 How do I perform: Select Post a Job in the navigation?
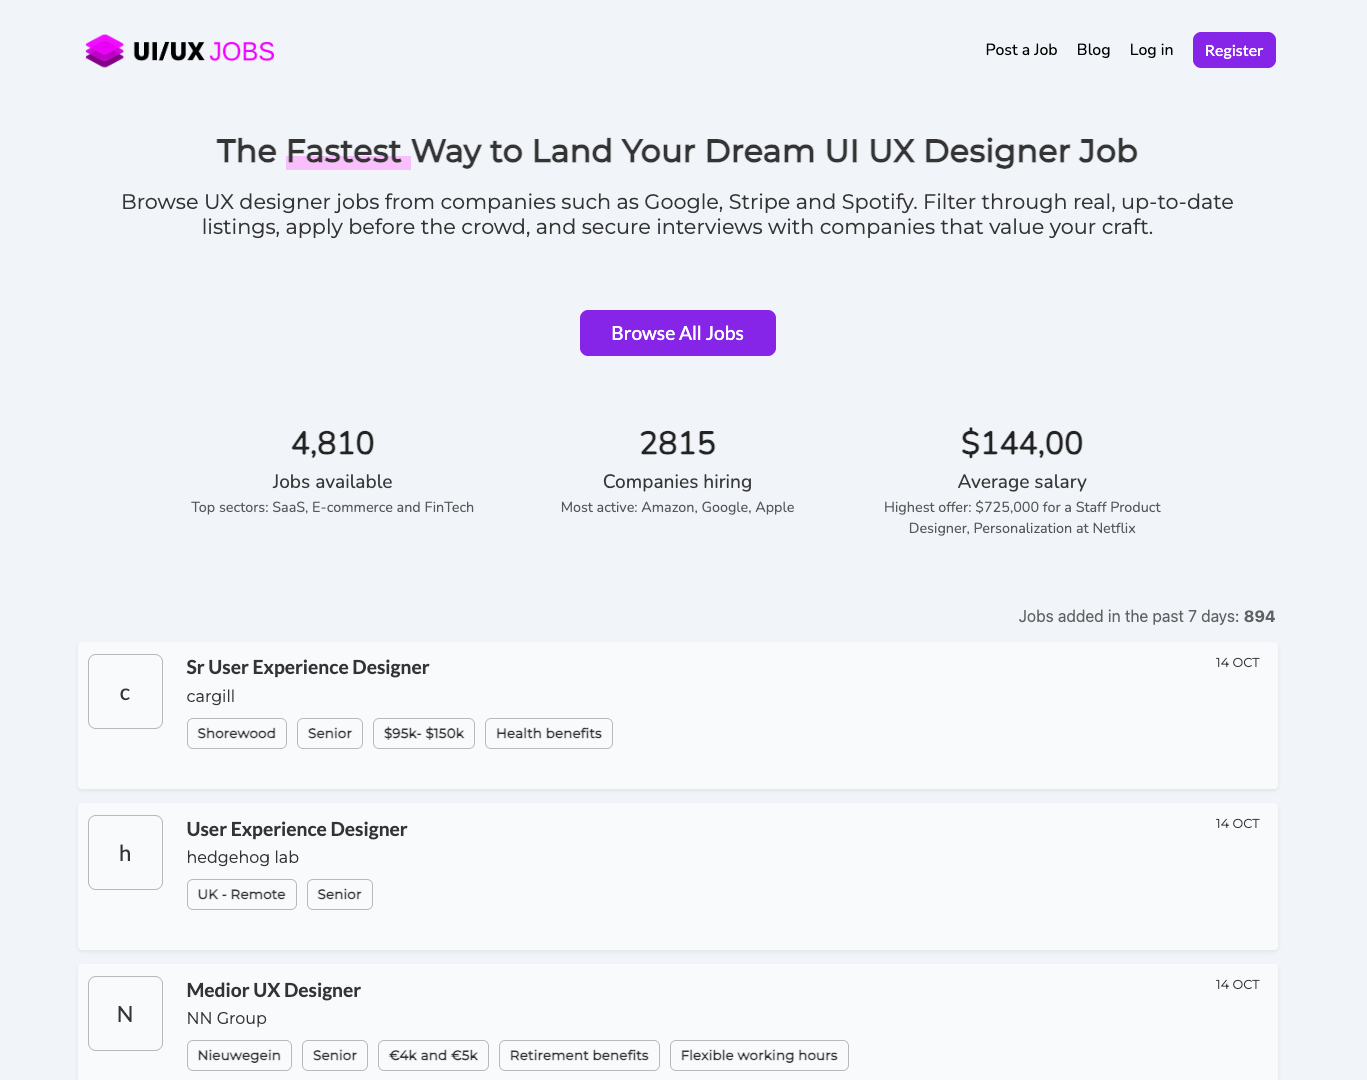pyautogui.click(x=1021, y=49)
